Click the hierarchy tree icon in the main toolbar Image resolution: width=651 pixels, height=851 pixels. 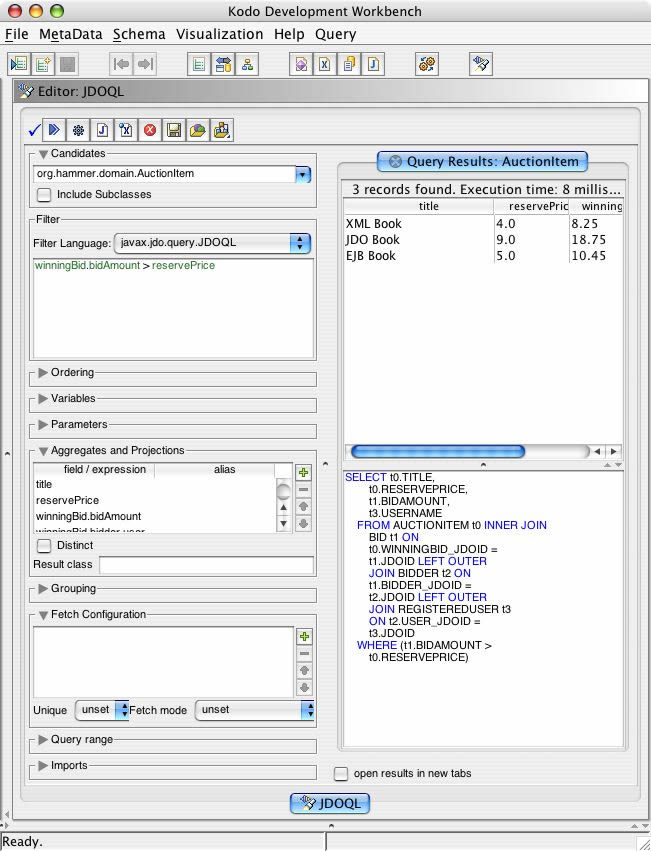tap(246, 64)
